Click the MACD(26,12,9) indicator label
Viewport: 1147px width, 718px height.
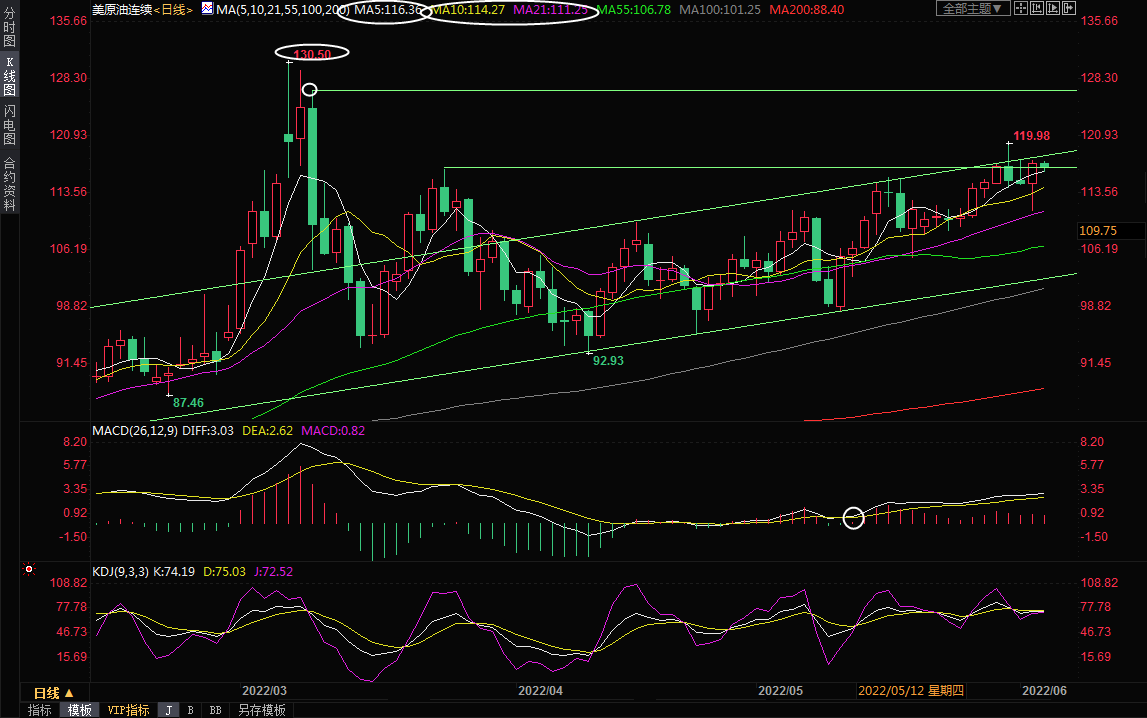click(134, 431)
